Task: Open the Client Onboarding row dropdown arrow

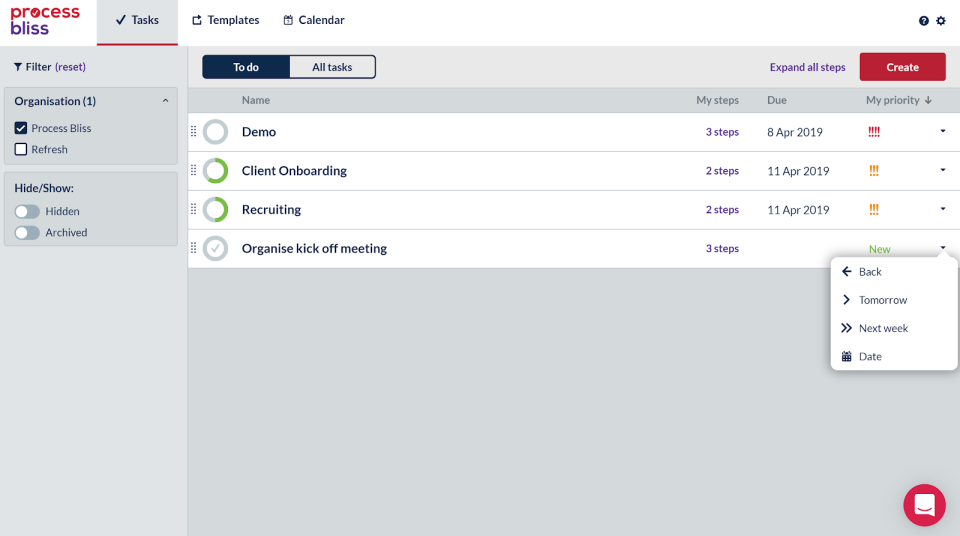Action: pyautogui.click(x=942, y=170)
